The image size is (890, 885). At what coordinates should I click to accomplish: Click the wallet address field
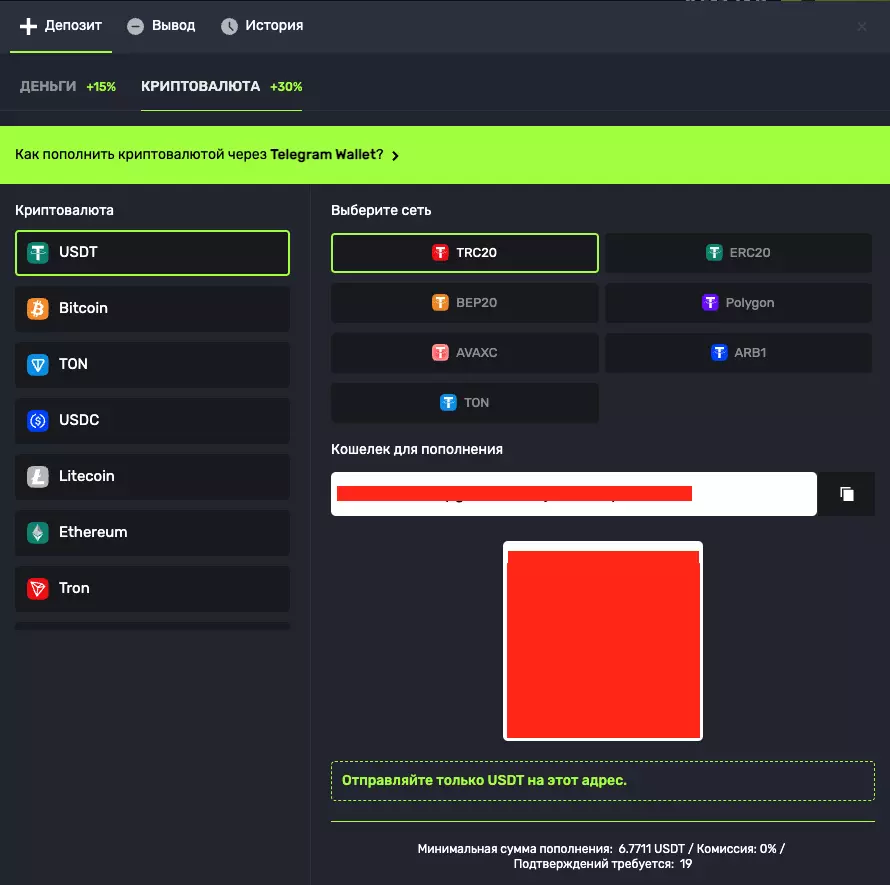(573, 494)
